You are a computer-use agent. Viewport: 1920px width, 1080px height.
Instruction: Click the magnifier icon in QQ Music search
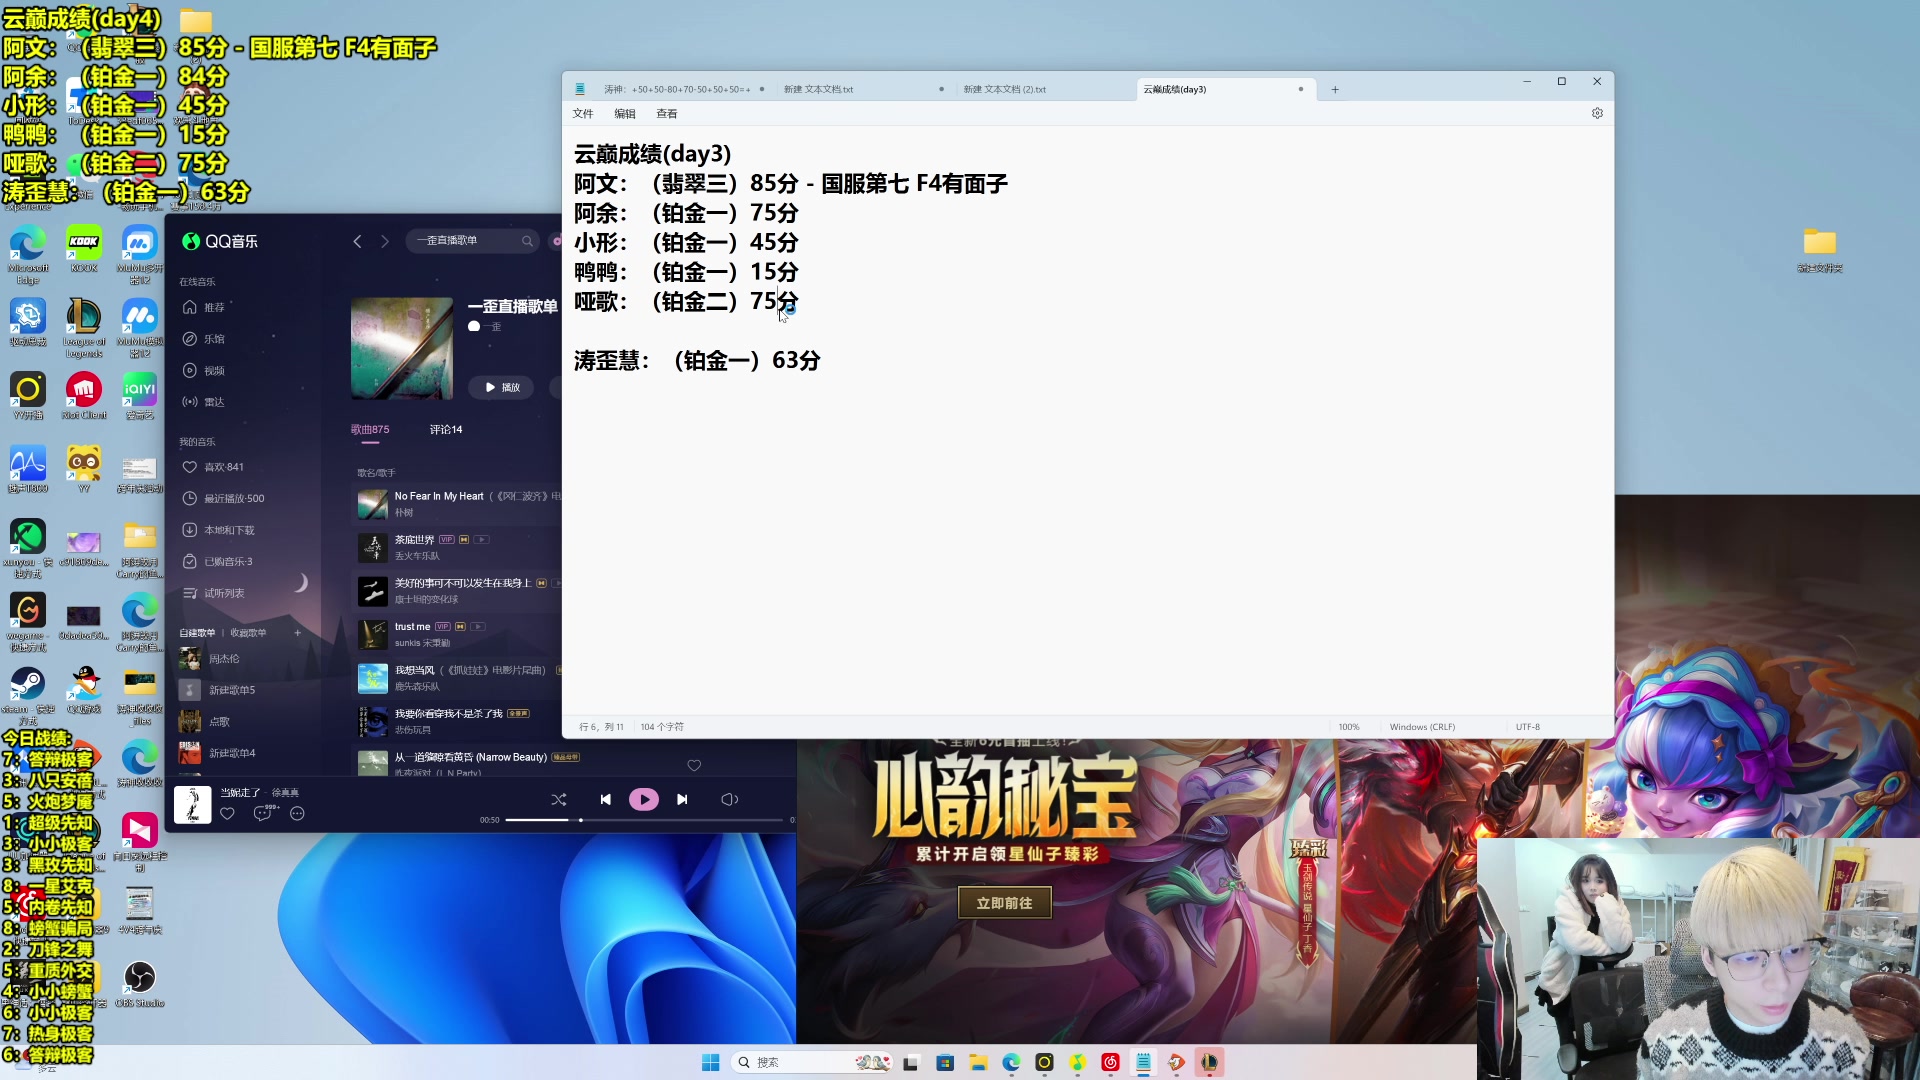coord(527,241)
